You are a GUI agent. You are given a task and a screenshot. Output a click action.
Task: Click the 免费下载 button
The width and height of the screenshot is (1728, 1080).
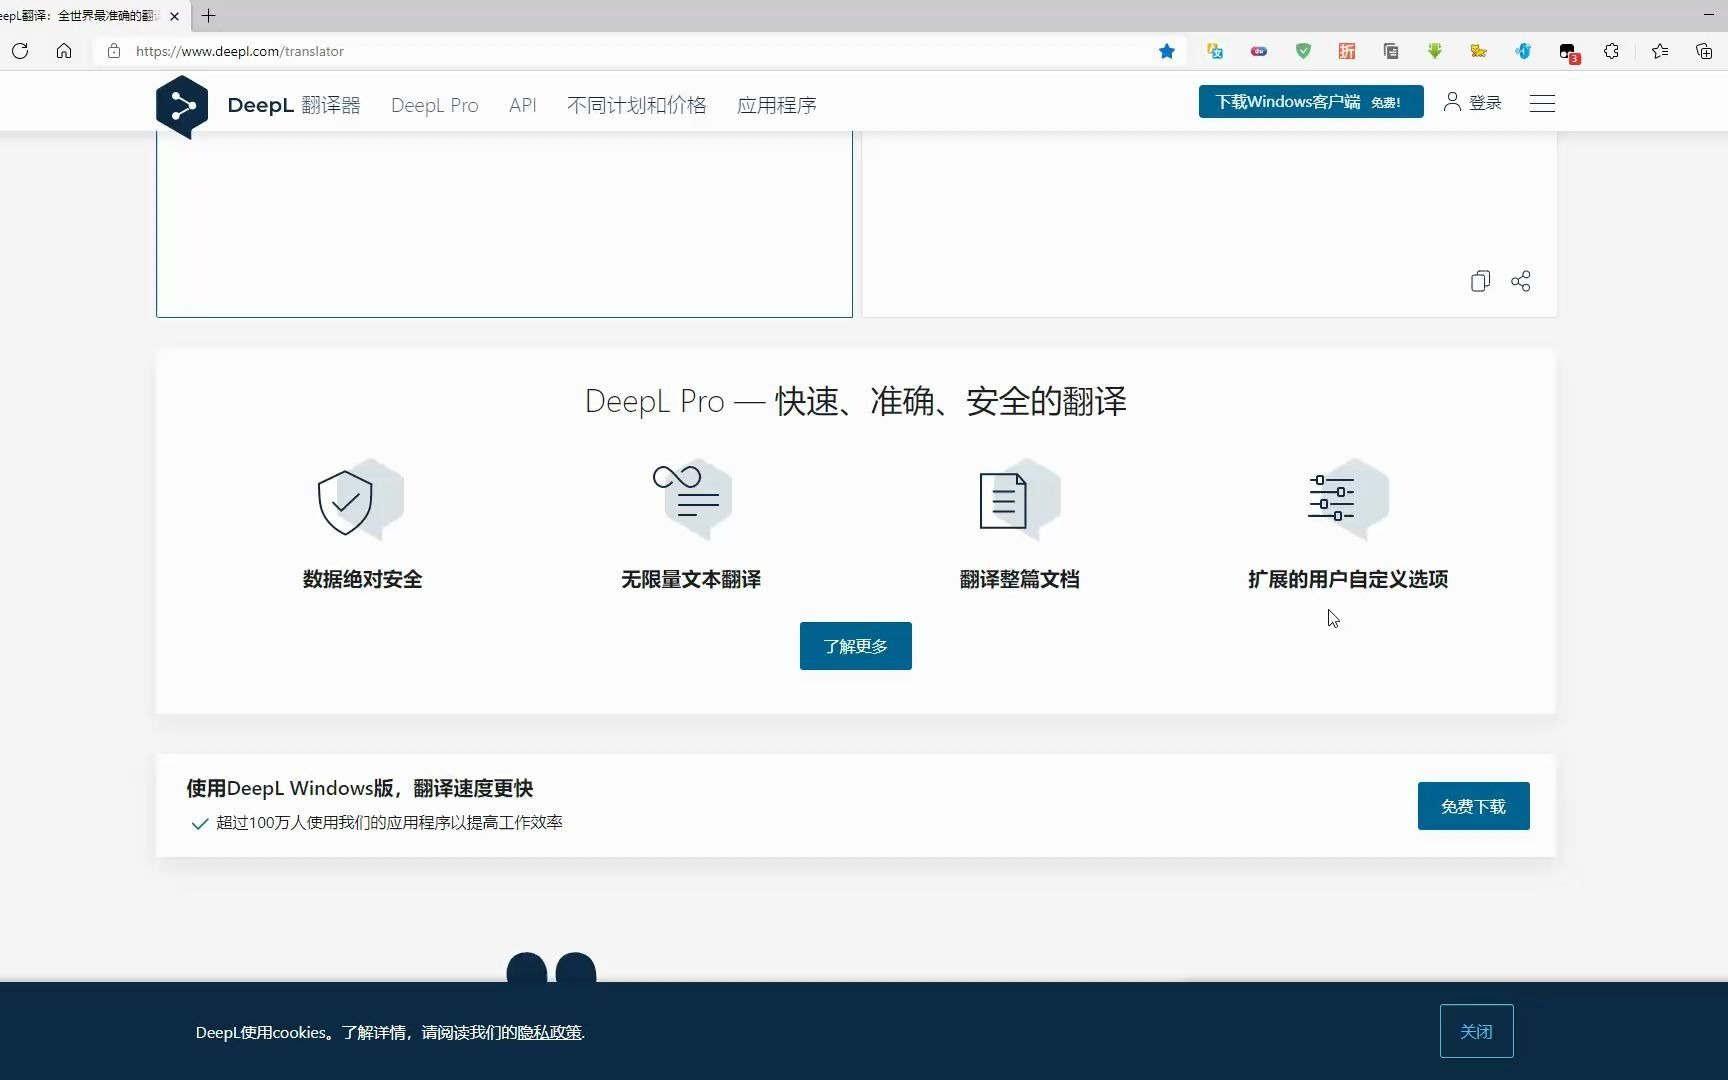[1473, 806]
